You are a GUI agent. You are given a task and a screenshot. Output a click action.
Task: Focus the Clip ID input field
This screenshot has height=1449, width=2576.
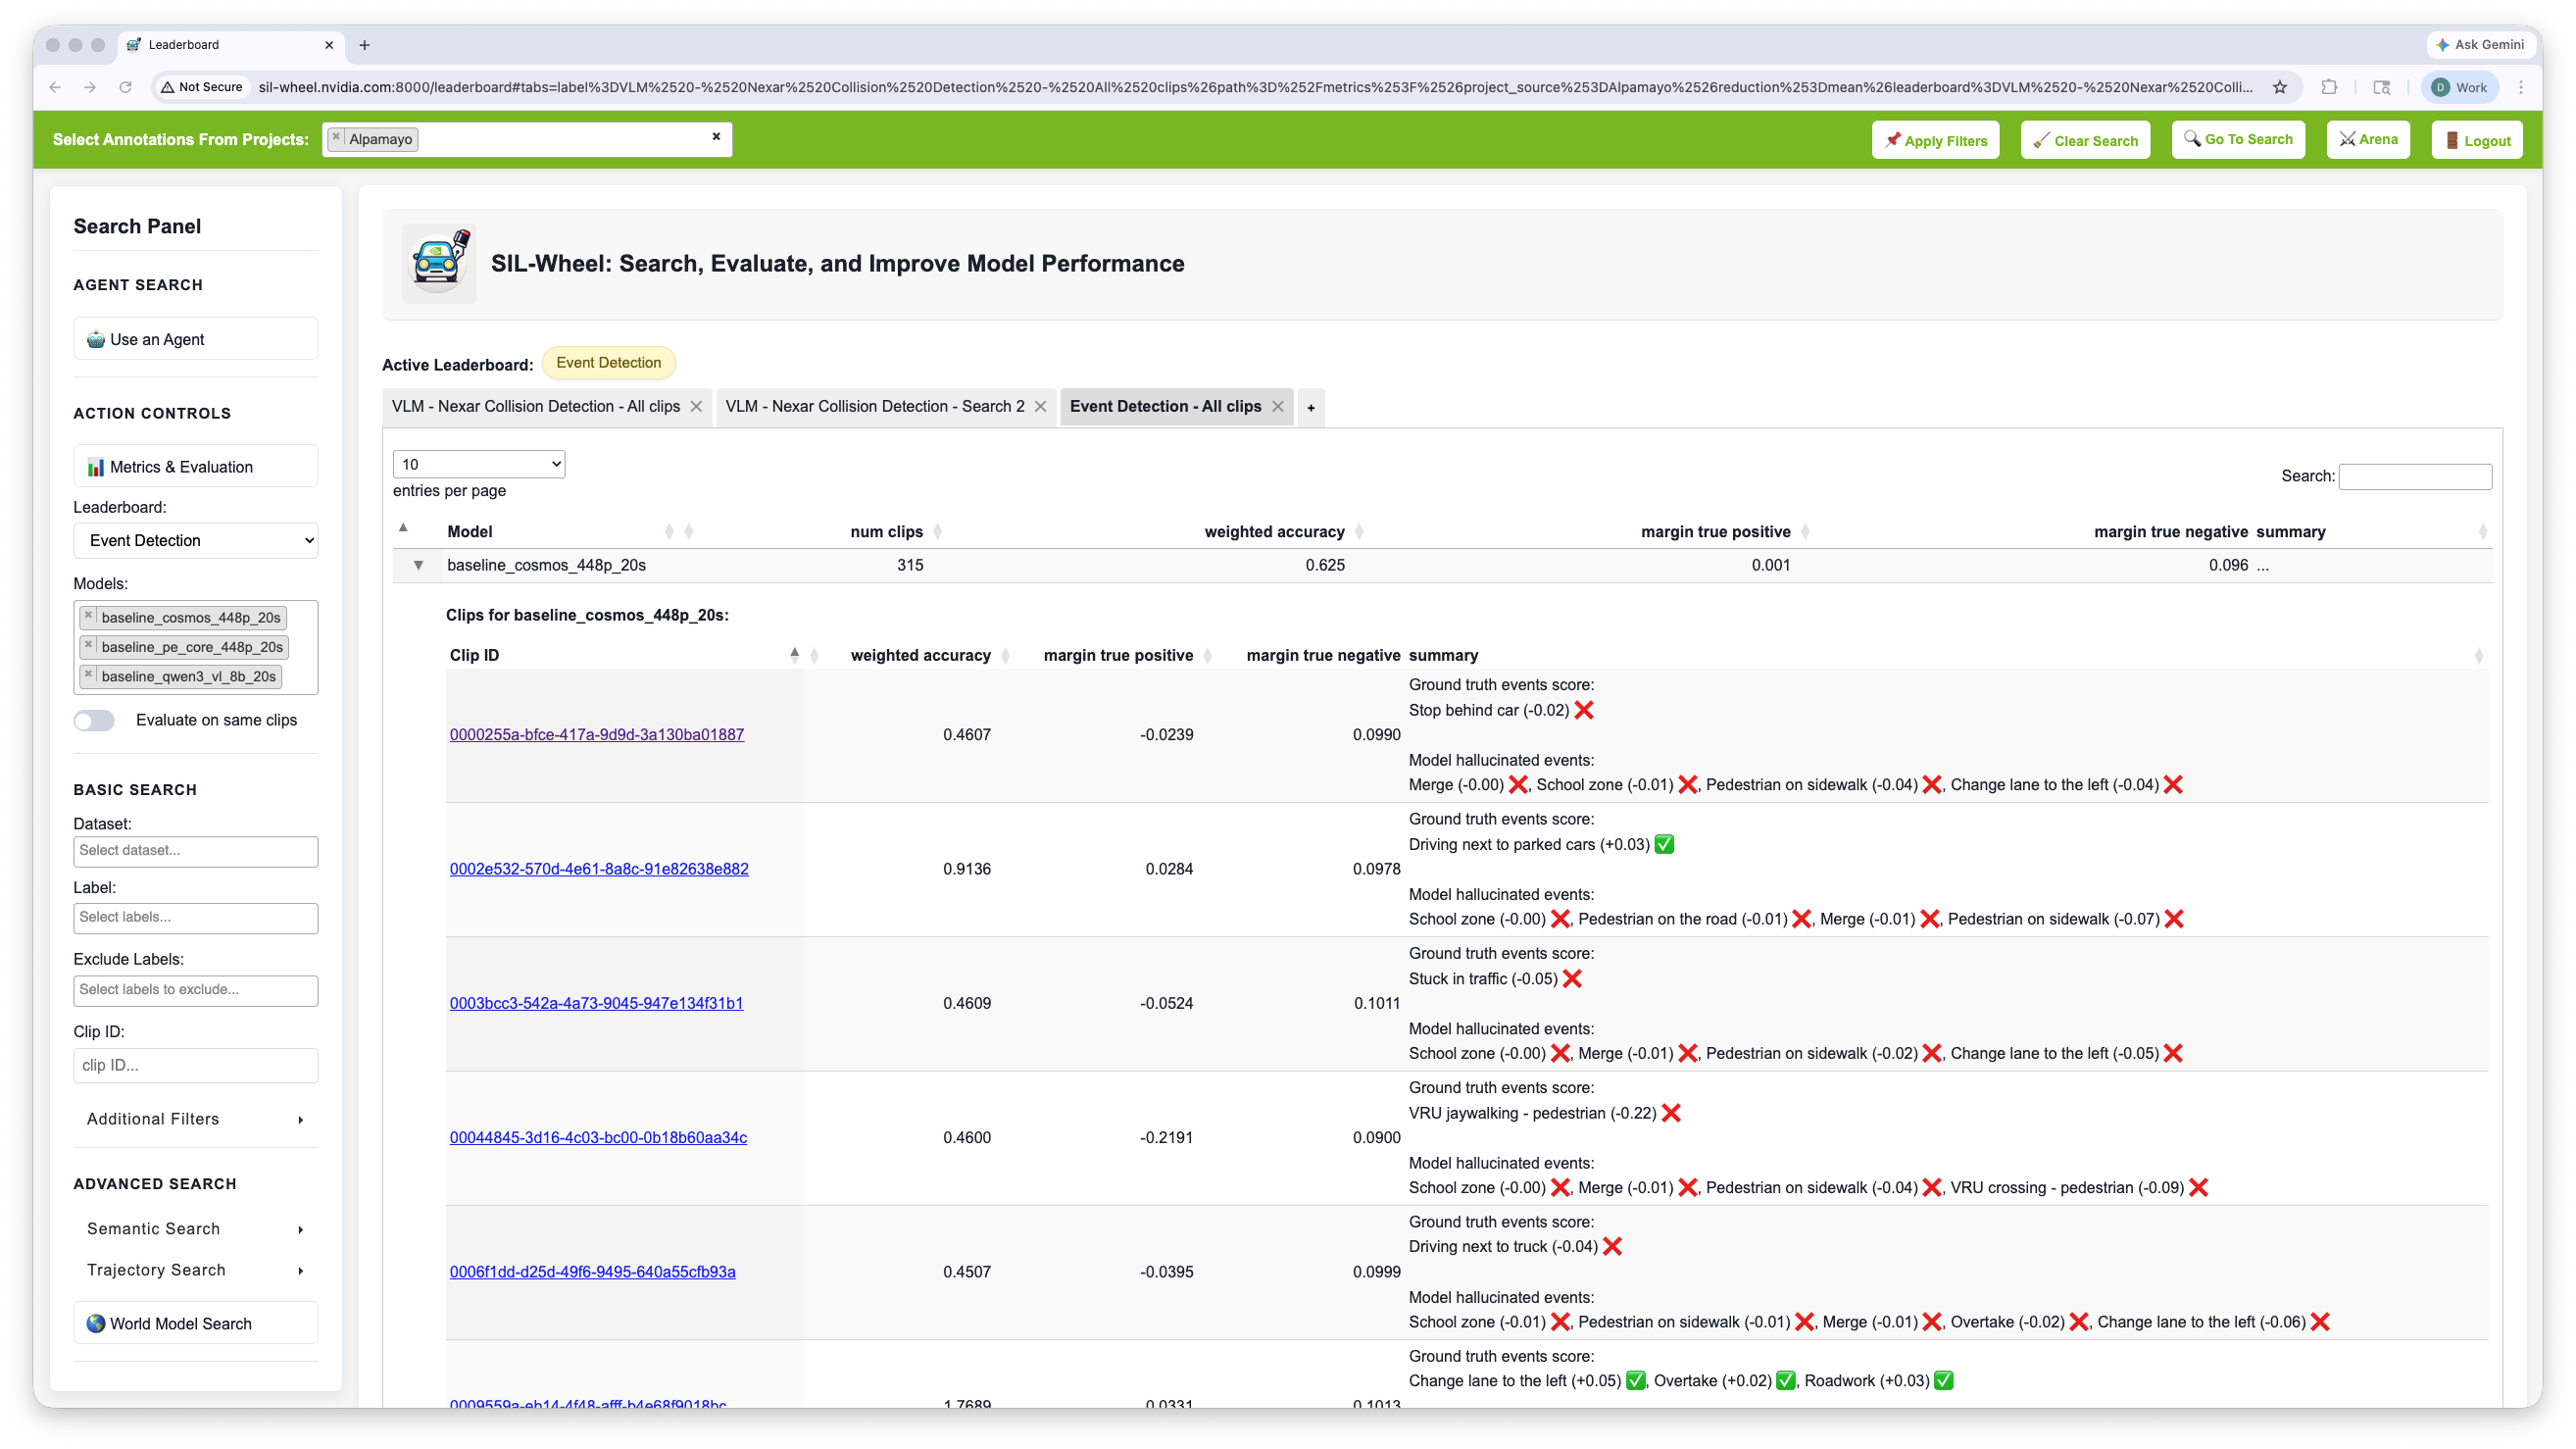point(195,1065)
